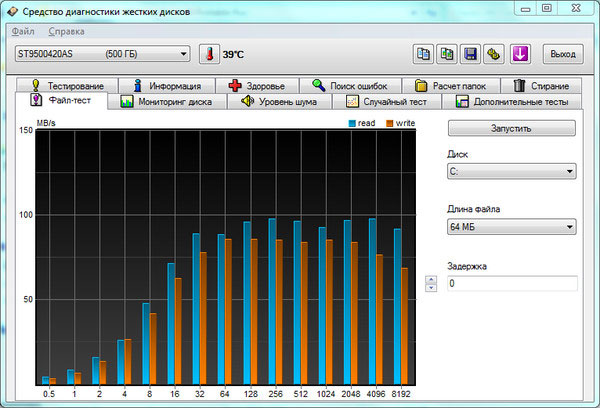Click the floppy disk save icon
600x408 pixels.
coord(470,54)
